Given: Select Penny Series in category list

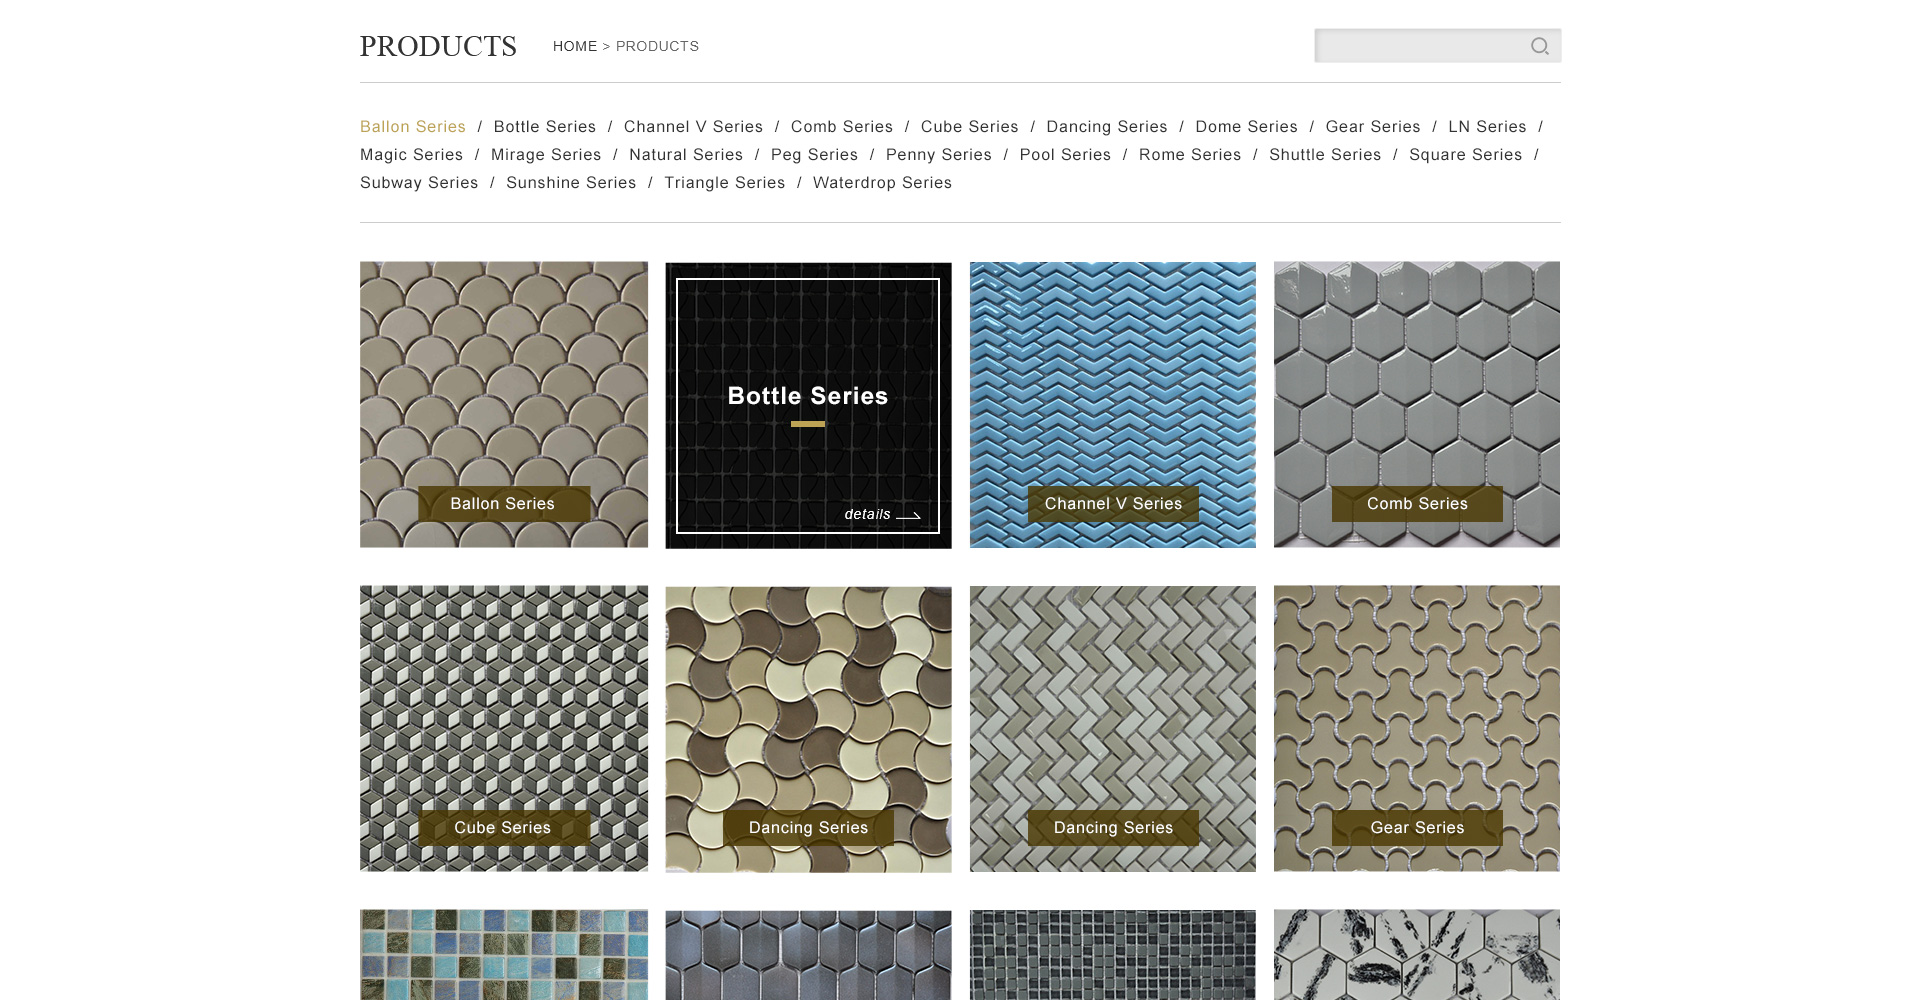Looking at the screenshot, I should [x=938, y=155].
